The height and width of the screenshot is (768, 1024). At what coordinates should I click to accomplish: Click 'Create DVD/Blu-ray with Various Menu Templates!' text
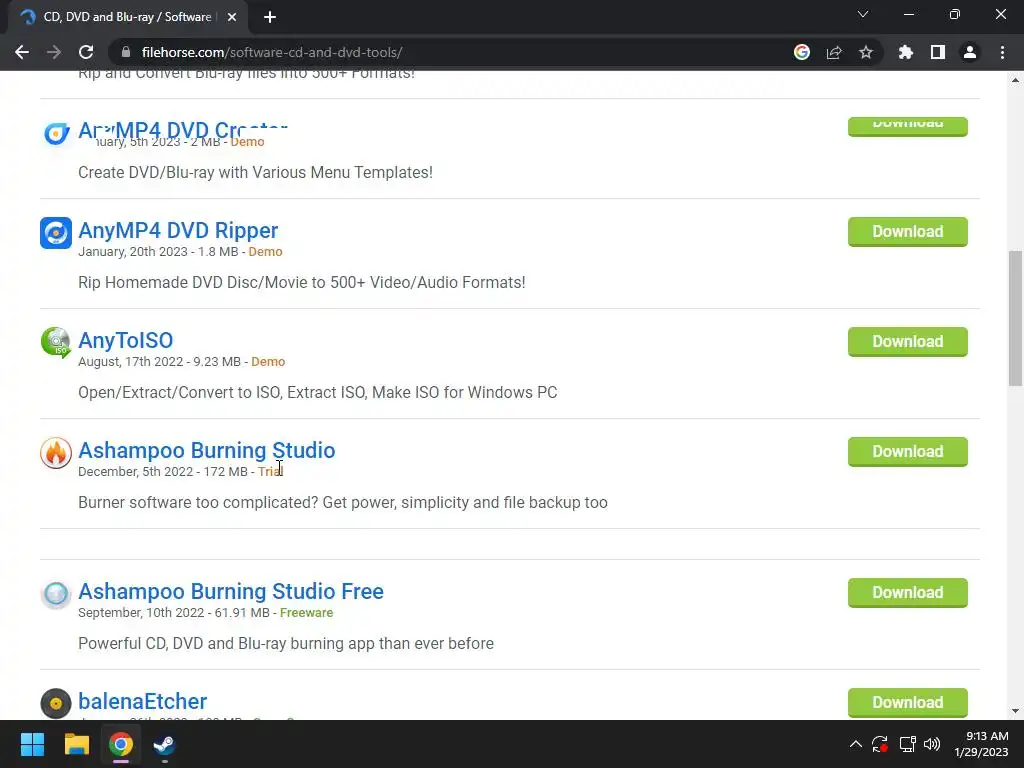click(x=255, y=172)
